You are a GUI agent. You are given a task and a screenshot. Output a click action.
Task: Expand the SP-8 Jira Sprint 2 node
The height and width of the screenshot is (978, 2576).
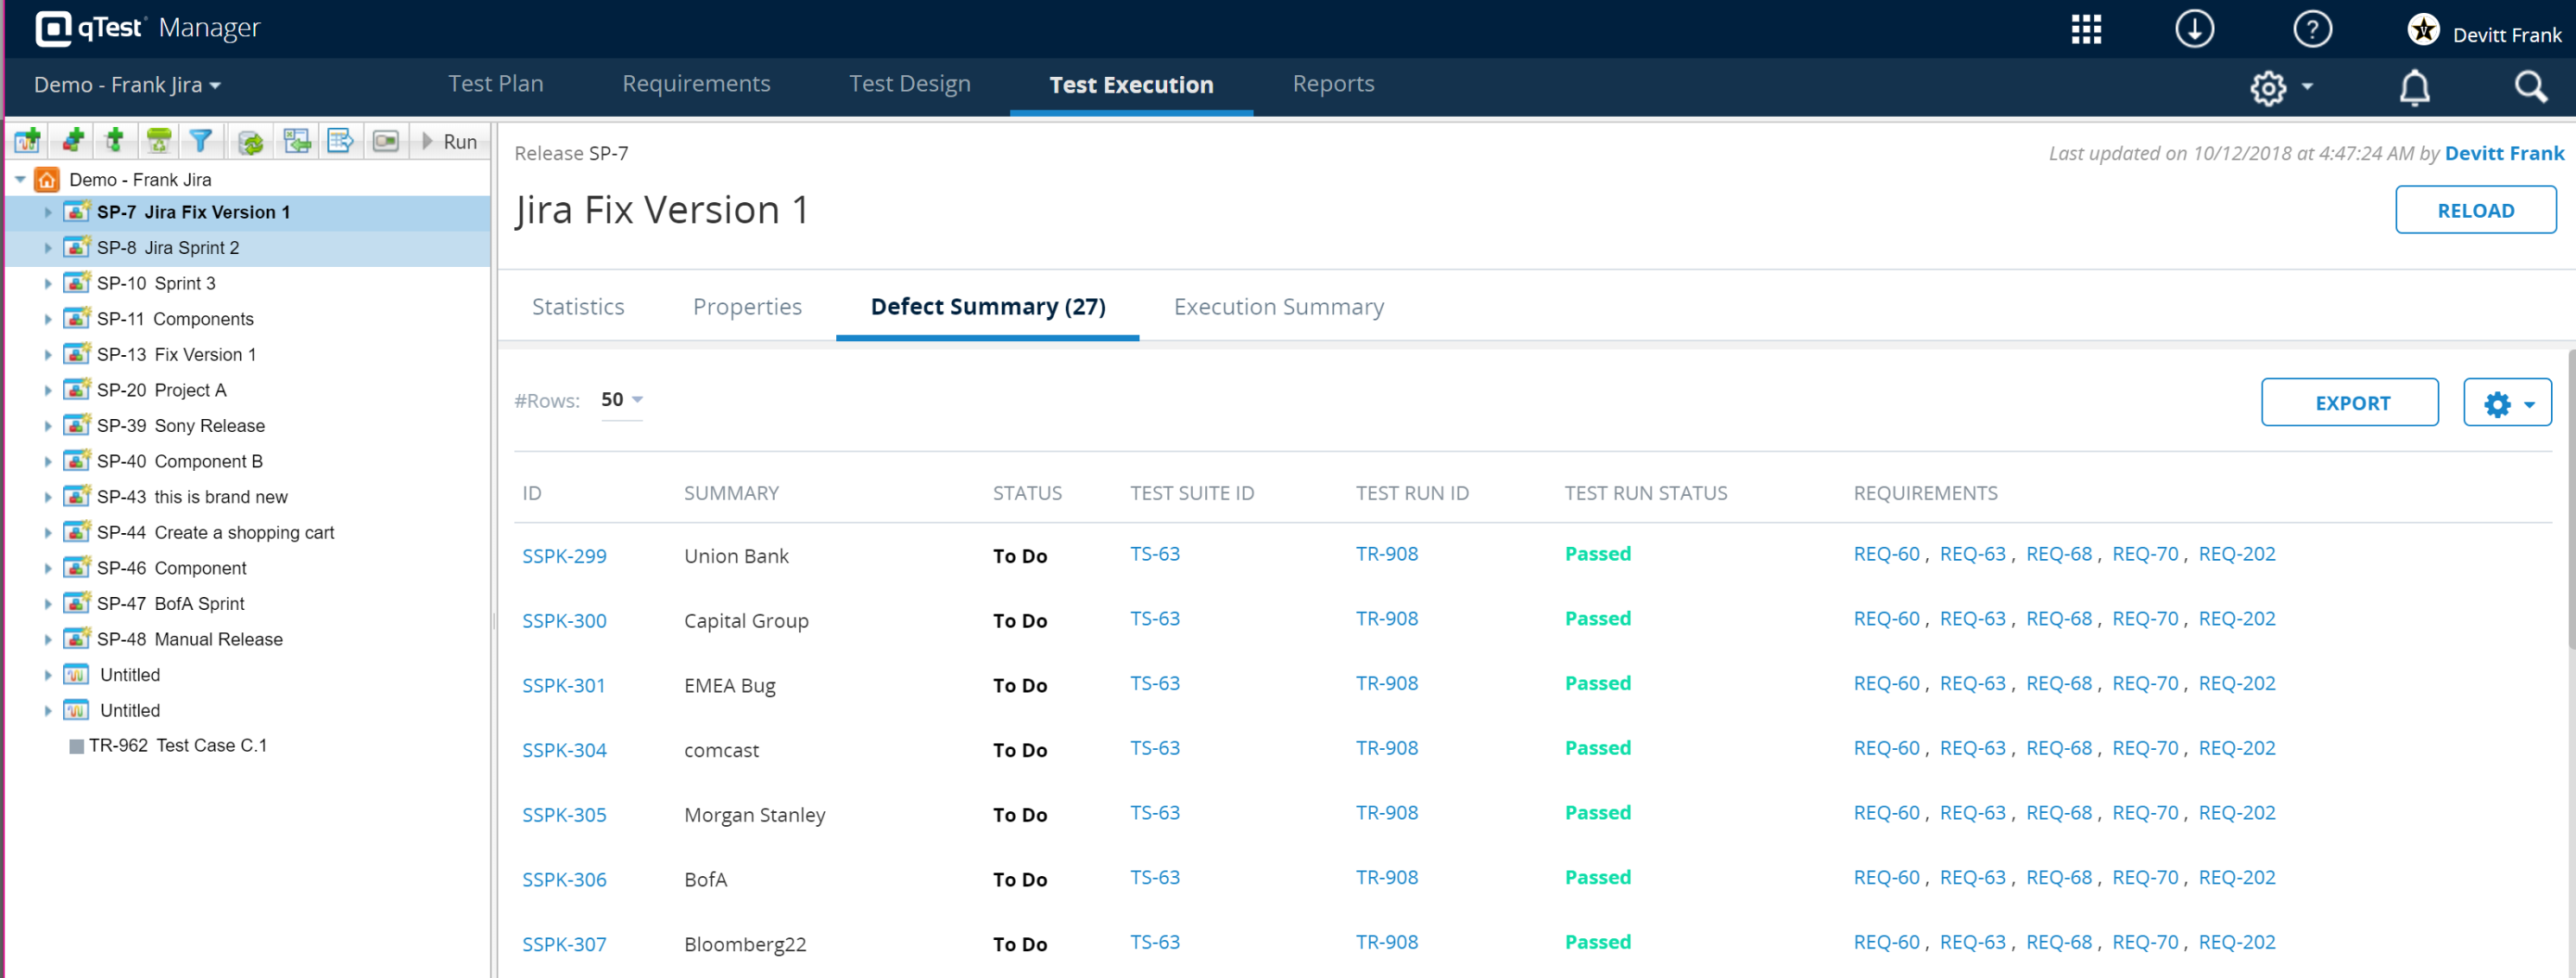(x=47, y=248)
